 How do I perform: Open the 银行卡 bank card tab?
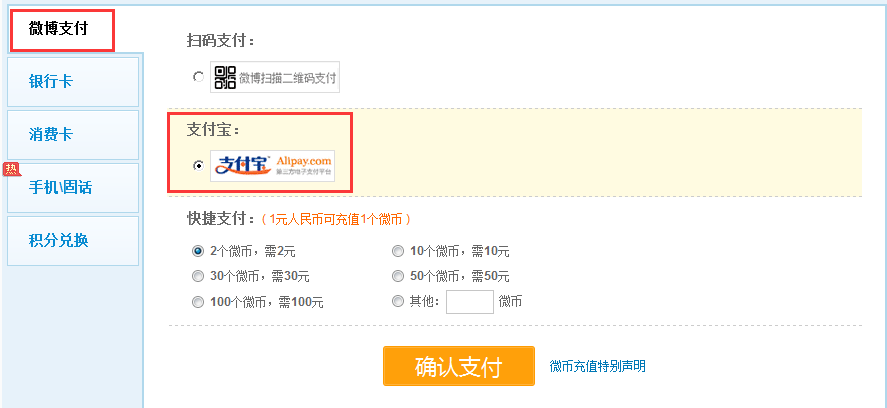(x=73, y=81)
